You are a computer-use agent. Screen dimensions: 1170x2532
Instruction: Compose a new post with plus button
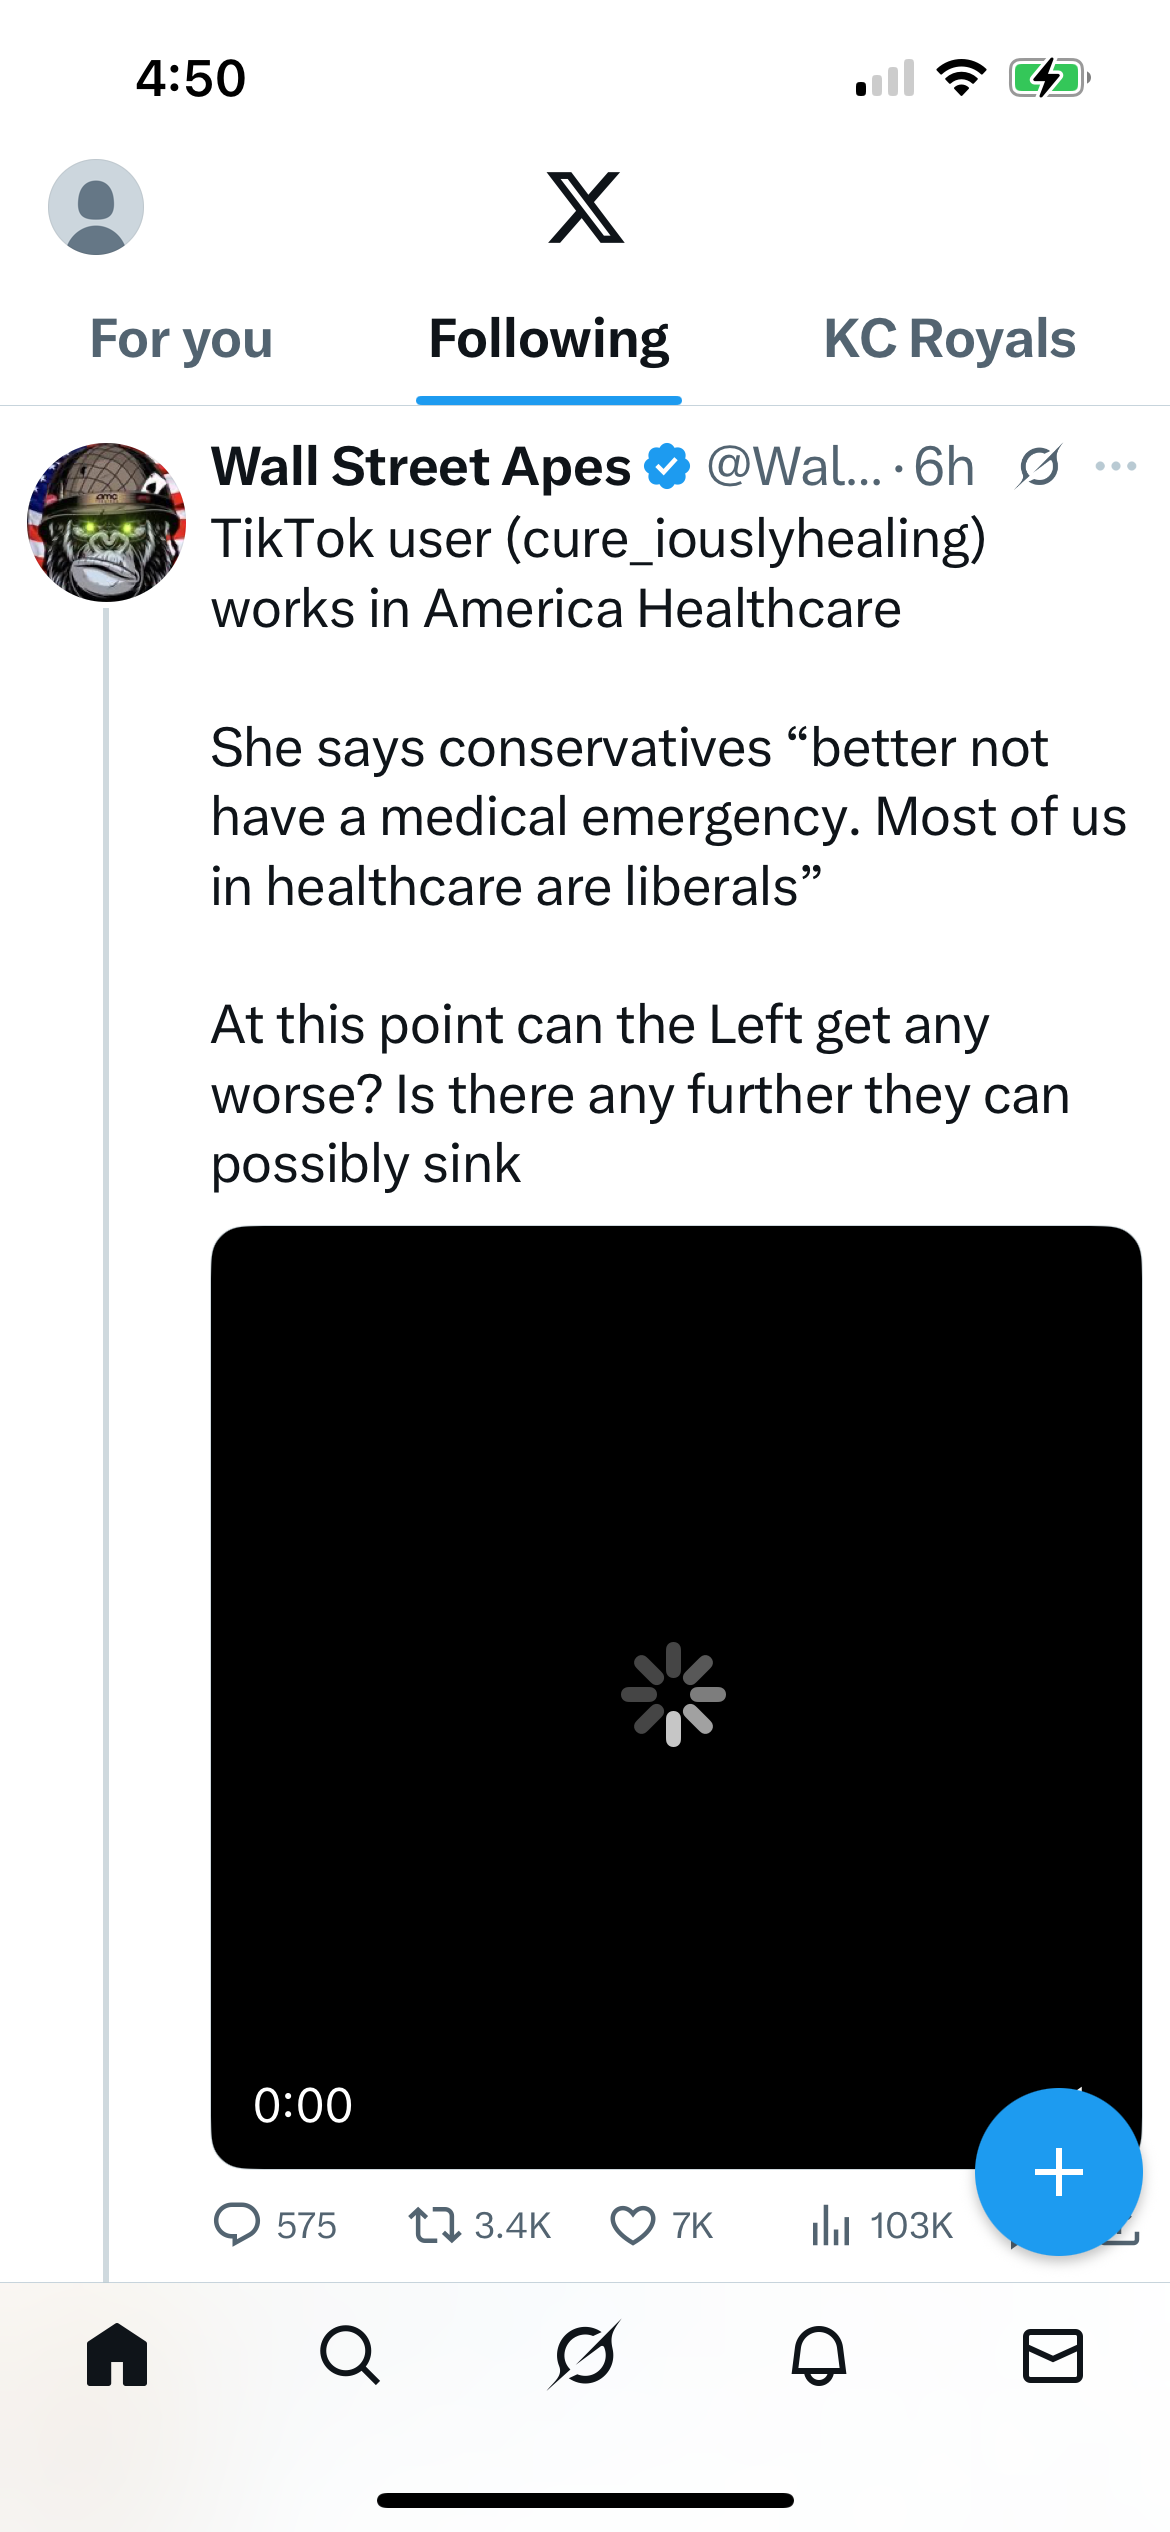tap(1058, 2172)
